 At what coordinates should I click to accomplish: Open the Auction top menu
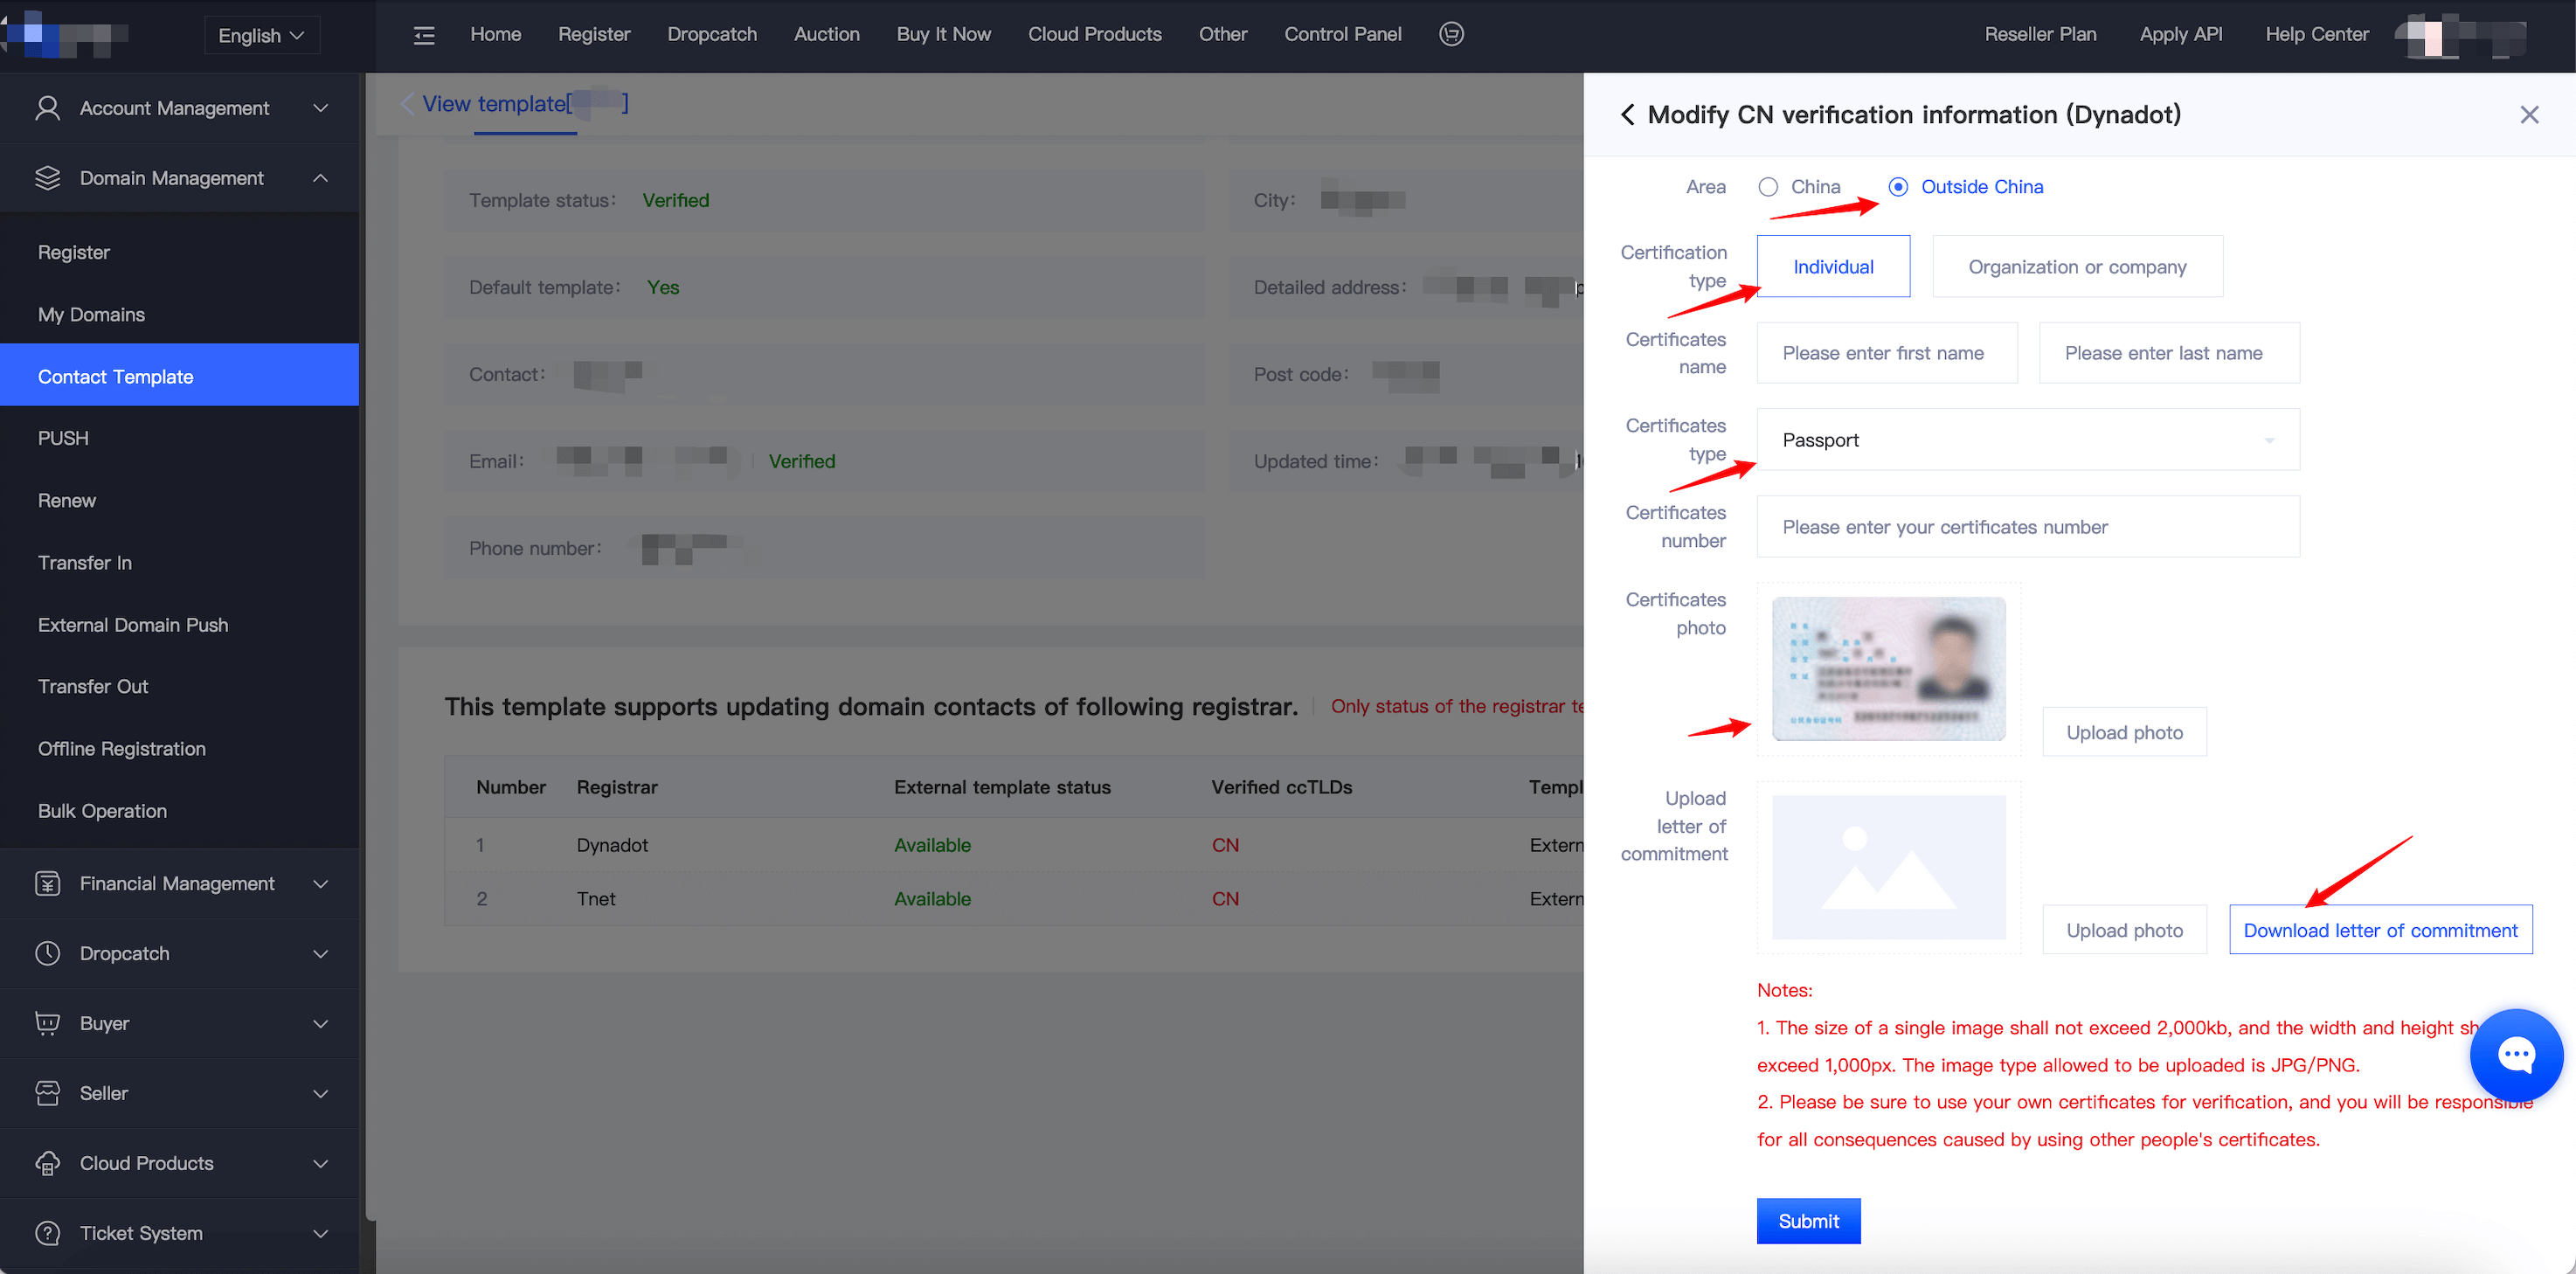(x=826, y=34)
